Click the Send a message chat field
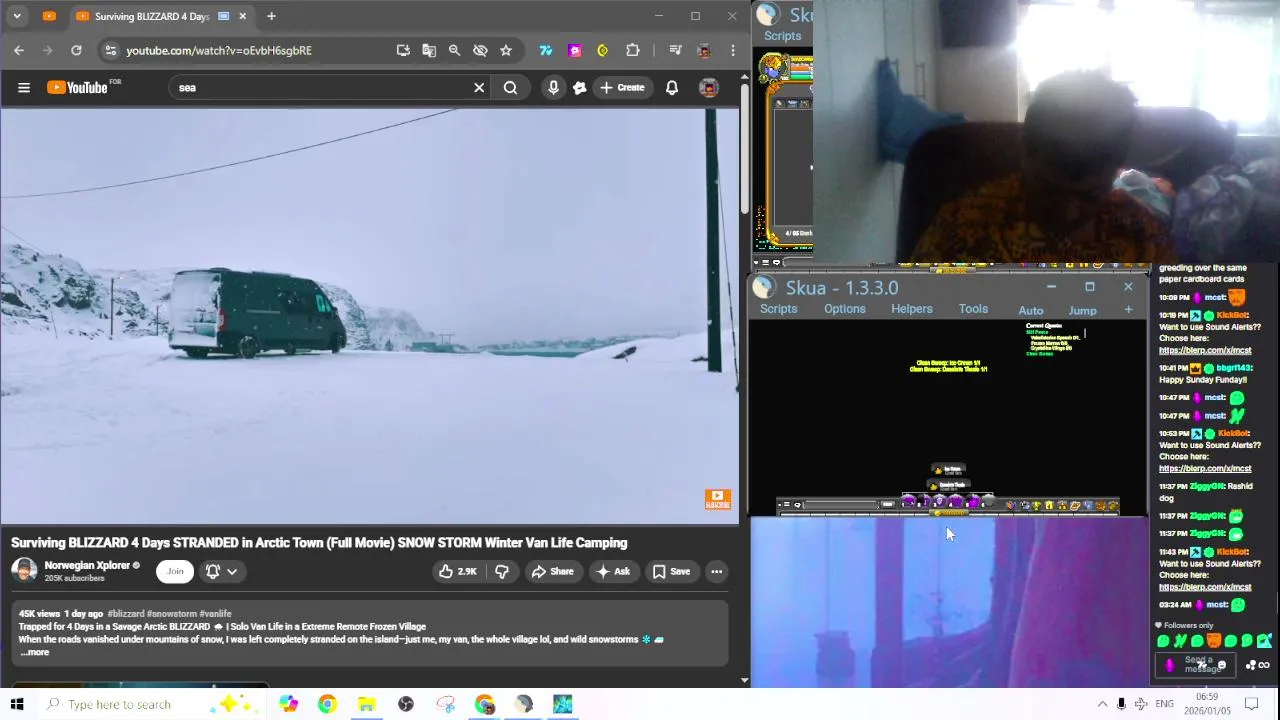 (1197, 665)
